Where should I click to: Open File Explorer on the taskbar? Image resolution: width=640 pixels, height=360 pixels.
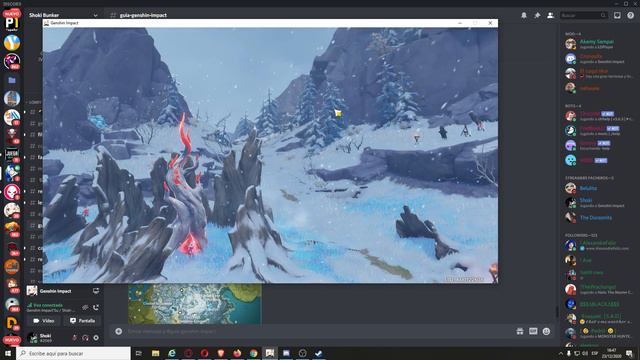click(x=156, y=353)
